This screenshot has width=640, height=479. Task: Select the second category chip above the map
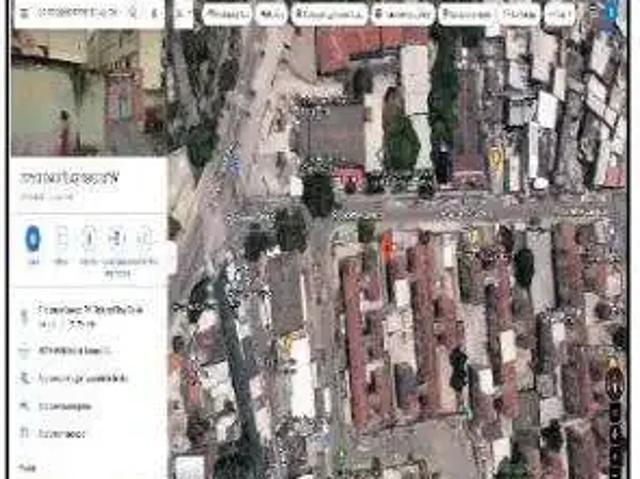click(270, 14)
